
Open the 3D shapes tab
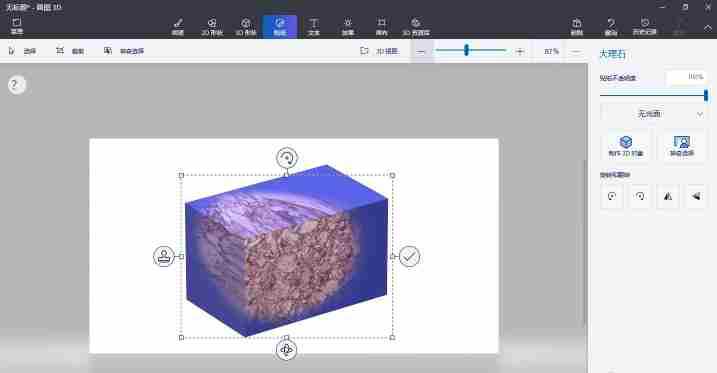click(x=246, y=27)
